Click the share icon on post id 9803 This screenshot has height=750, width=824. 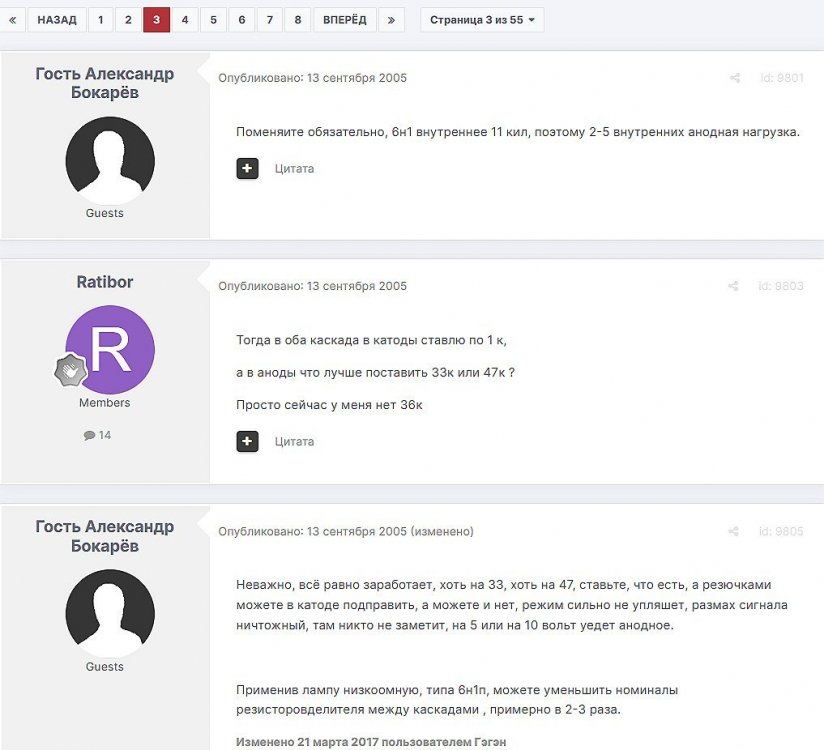pos(734,286)
